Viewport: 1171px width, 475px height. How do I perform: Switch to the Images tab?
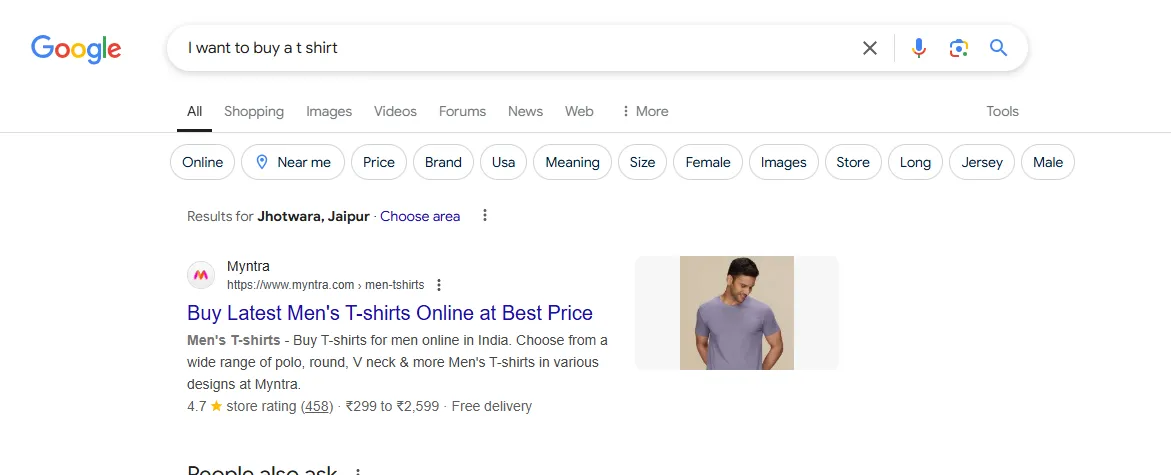coord(329,111)
